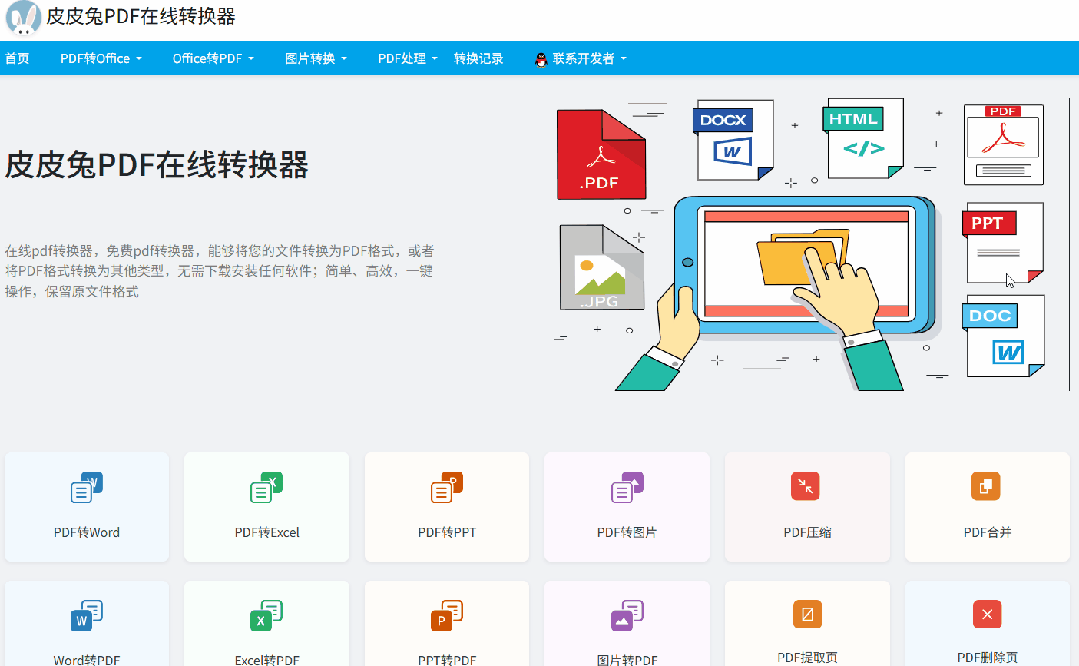Click the QQ icon next to 联系开发者

point(538,58)
